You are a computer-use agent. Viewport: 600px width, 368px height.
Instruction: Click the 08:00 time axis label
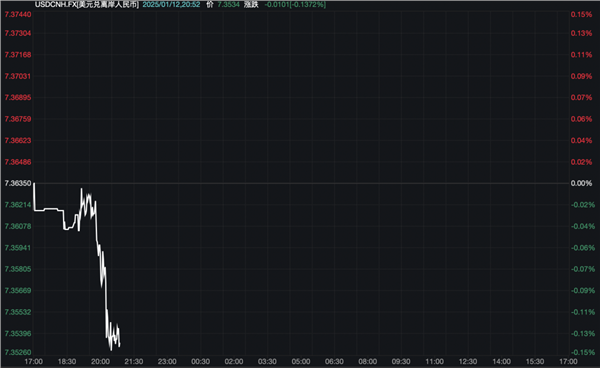coord(367,361)
